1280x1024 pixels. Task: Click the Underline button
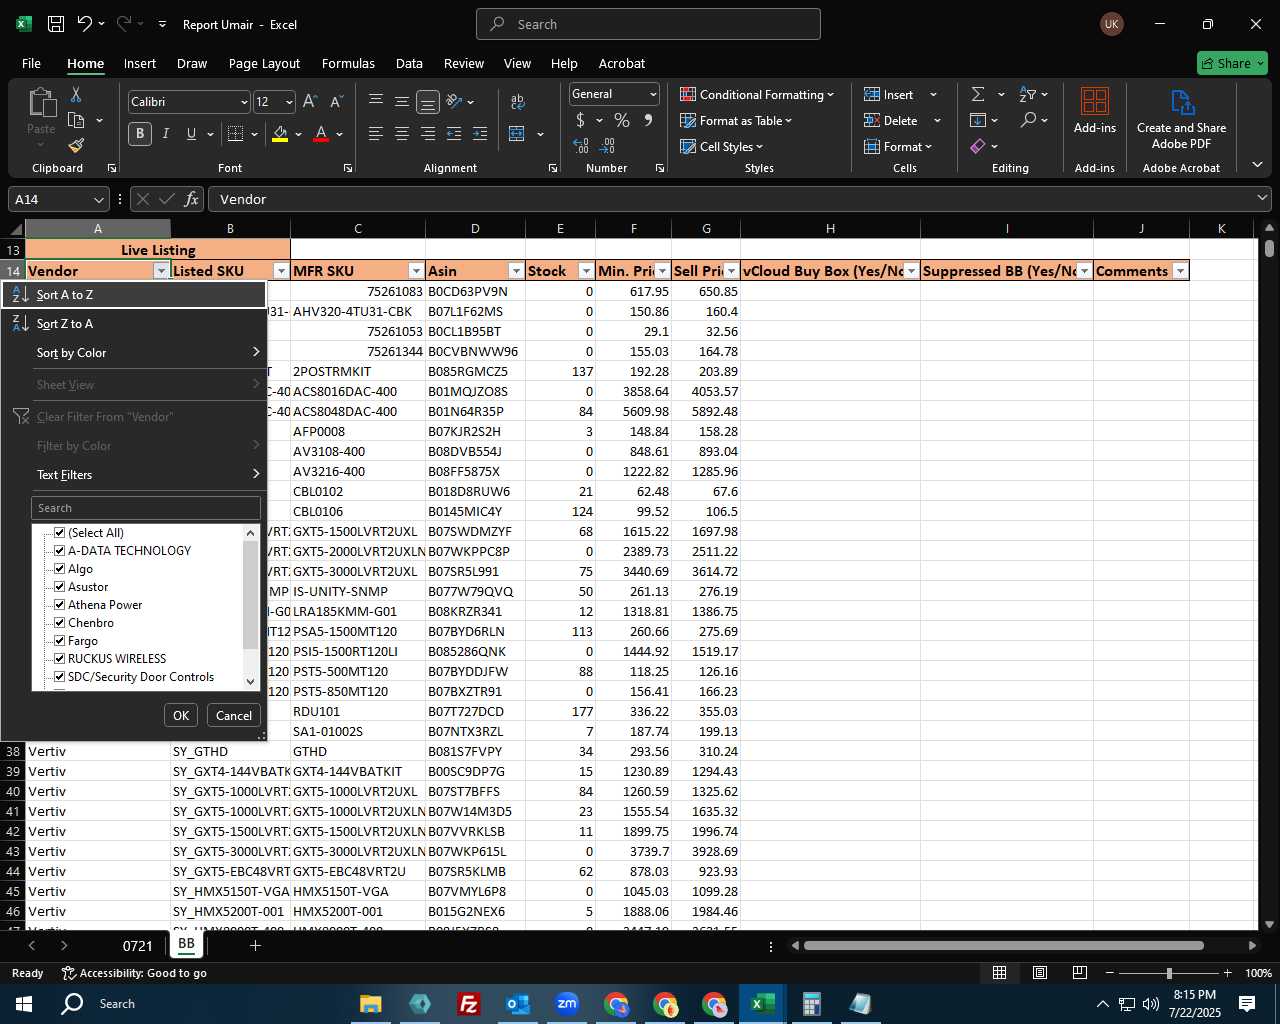point(191,134)
